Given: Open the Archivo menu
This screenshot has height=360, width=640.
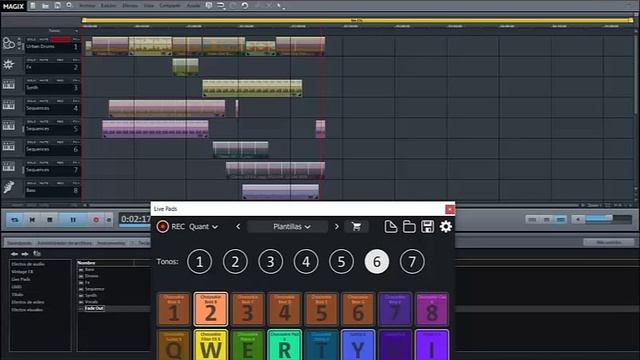Looking at the screenshot, I should coord(87,6).
